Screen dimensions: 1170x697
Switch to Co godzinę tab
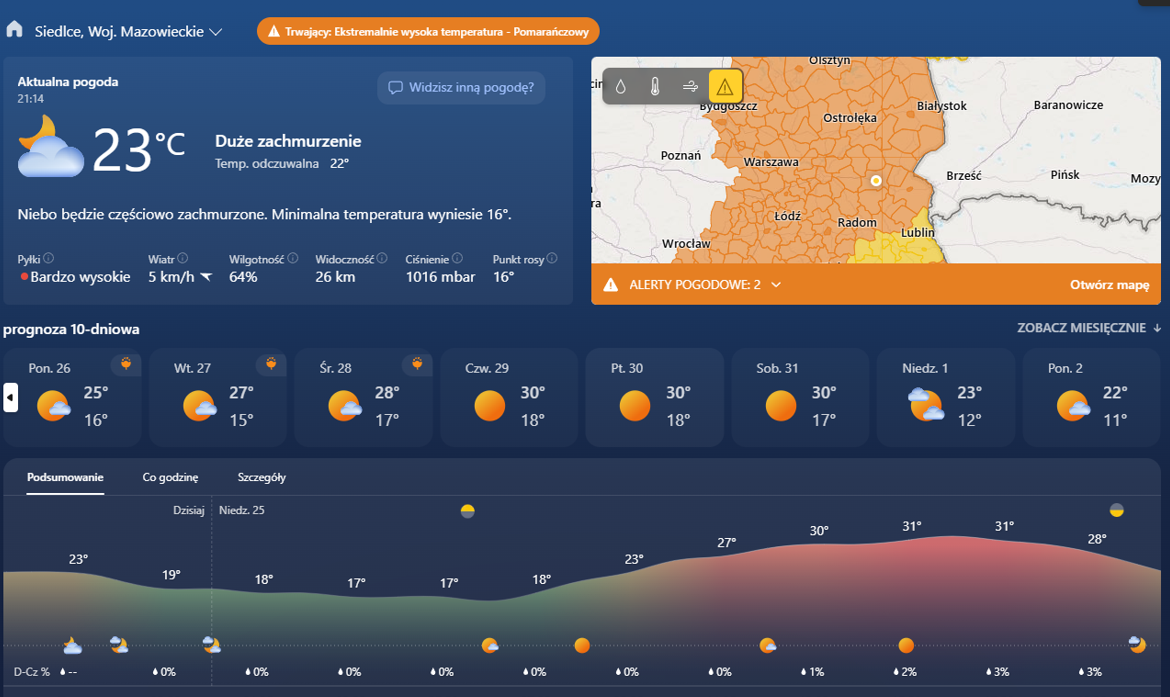point(170,477)
